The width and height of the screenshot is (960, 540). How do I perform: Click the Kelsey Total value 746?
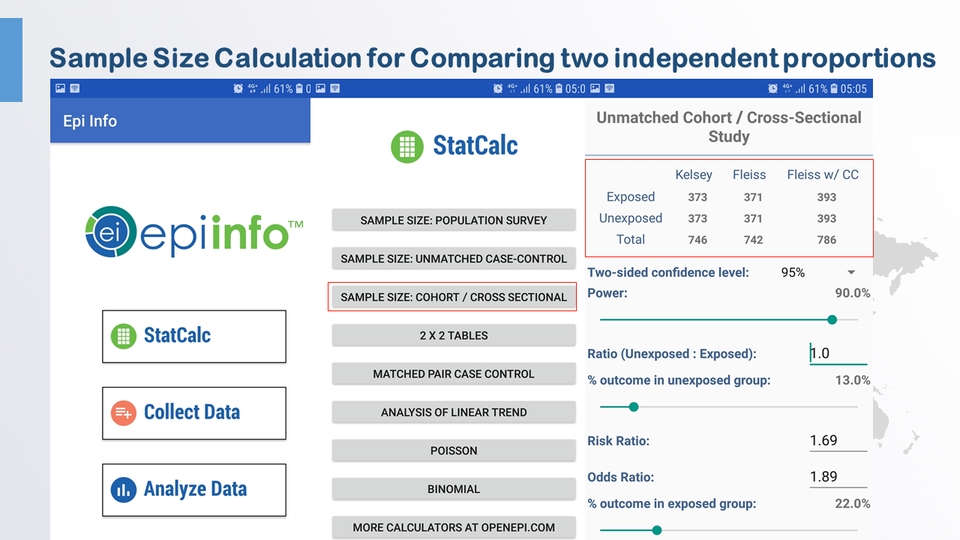pos(697,240)
